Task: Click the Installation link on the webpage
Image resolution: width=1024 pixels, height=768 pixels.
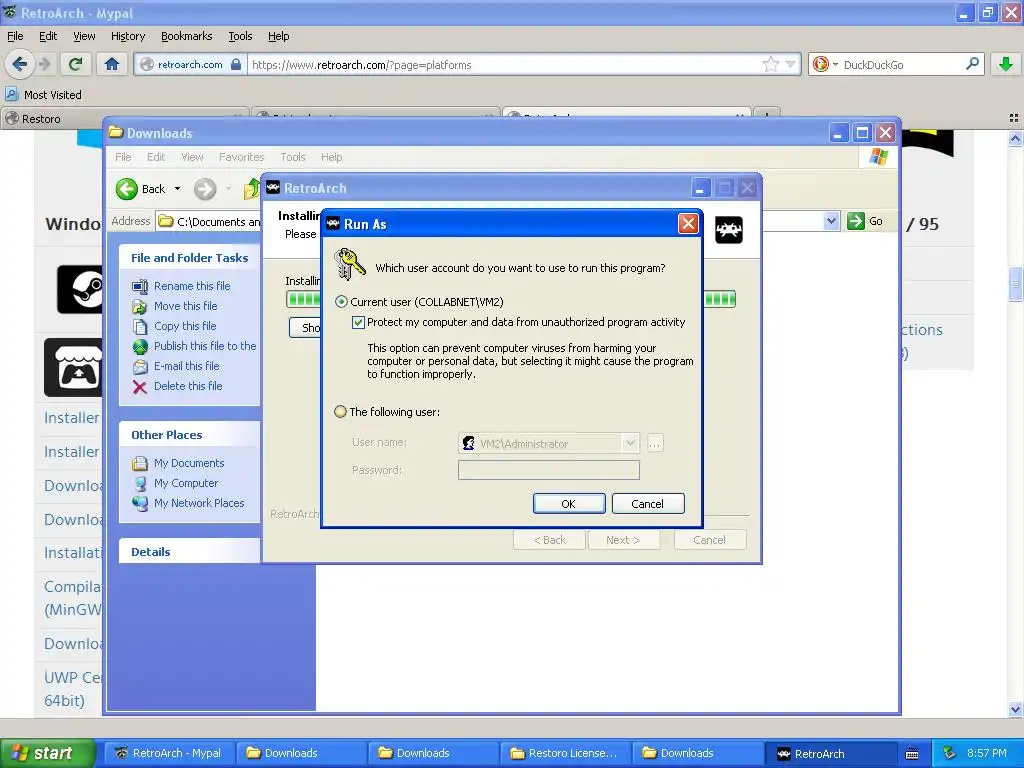Action: click(x=72, y=553)
